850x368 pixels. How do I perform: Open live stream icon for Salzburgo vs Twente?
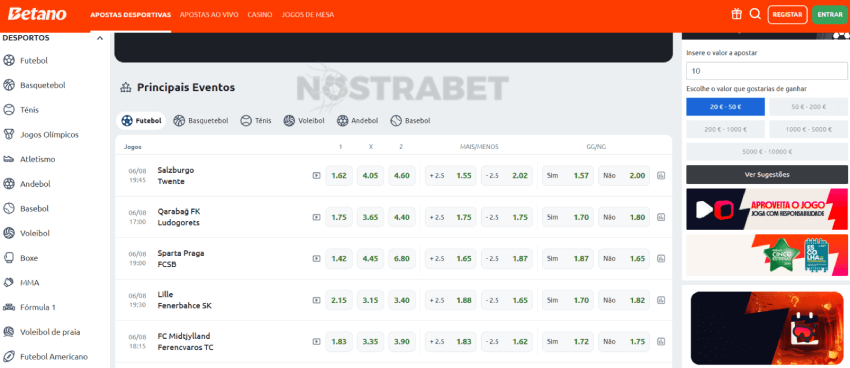click(x=316, y=176)
